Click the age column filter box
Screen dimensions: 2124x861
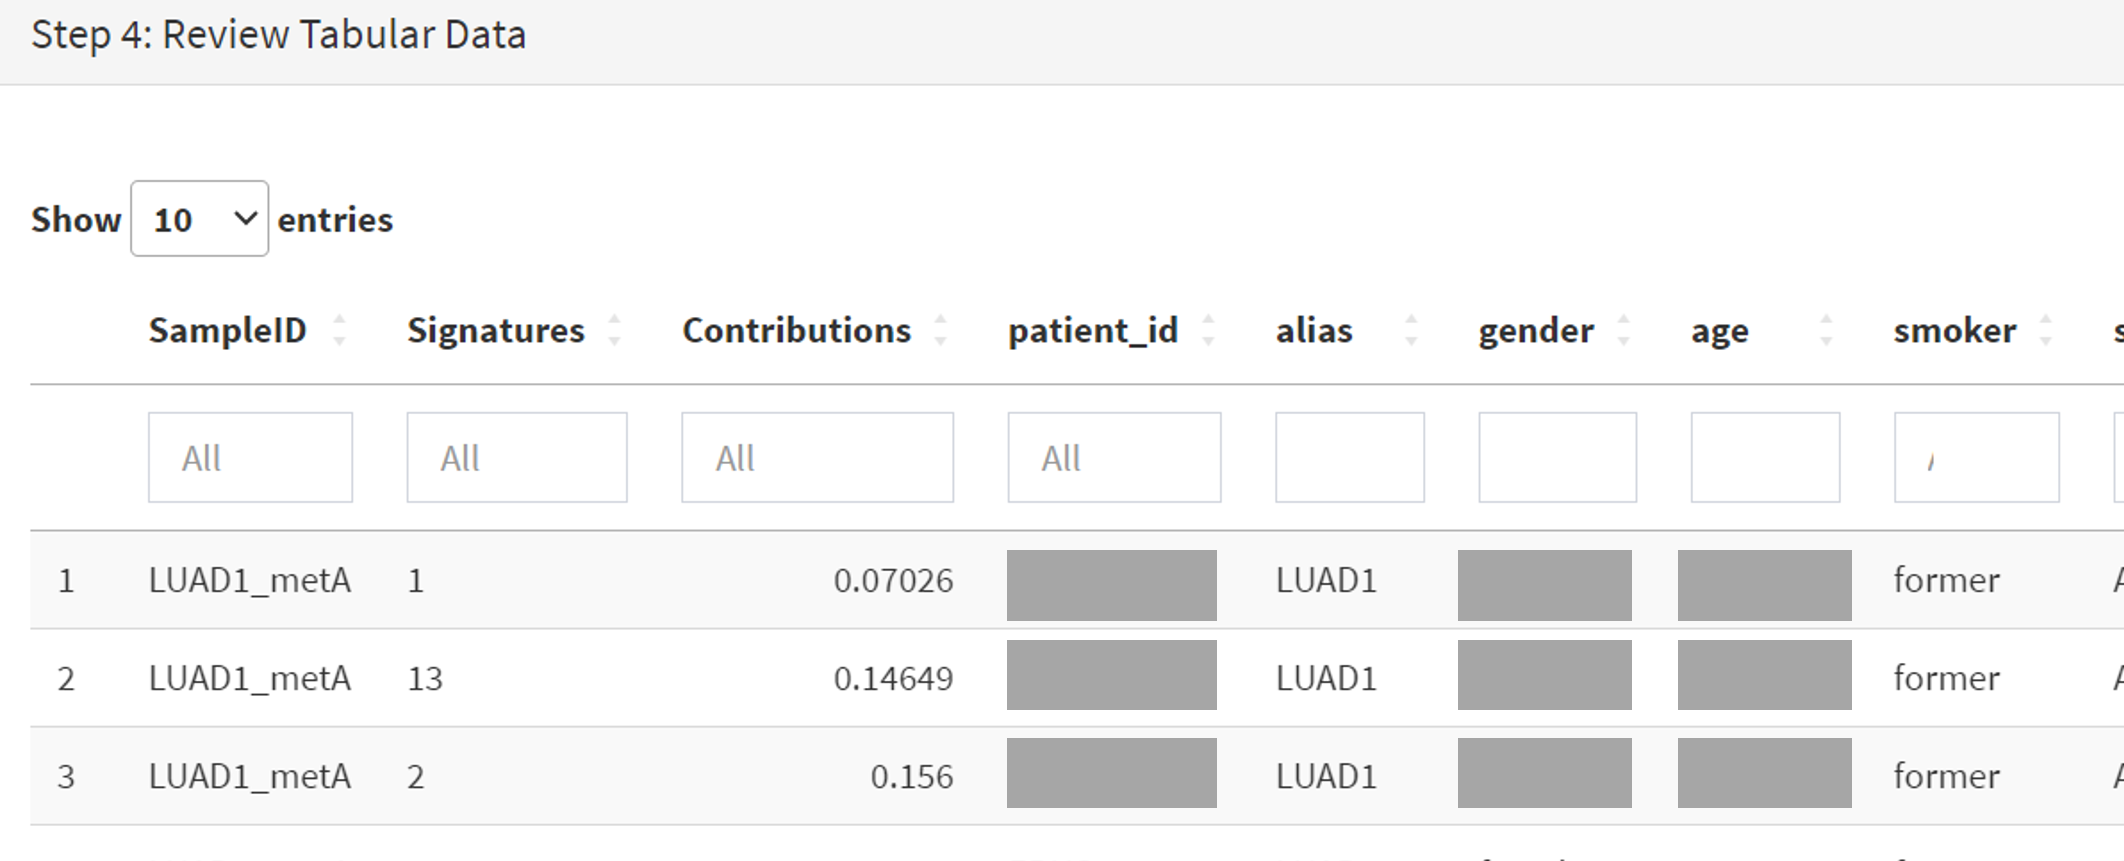pos(1765,457)
